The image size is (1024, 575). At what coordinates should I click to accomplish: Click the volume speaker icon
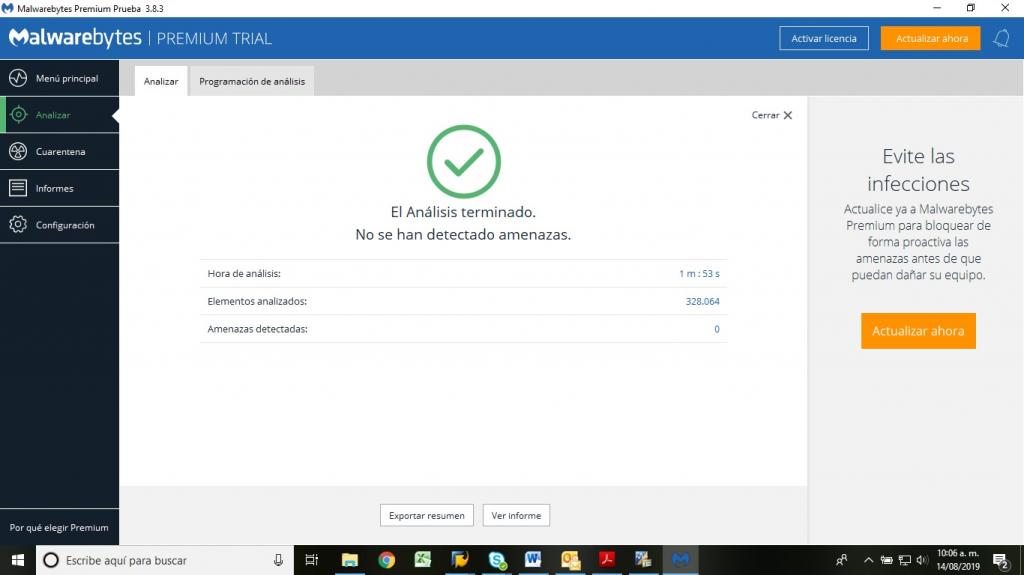(922, 560)
